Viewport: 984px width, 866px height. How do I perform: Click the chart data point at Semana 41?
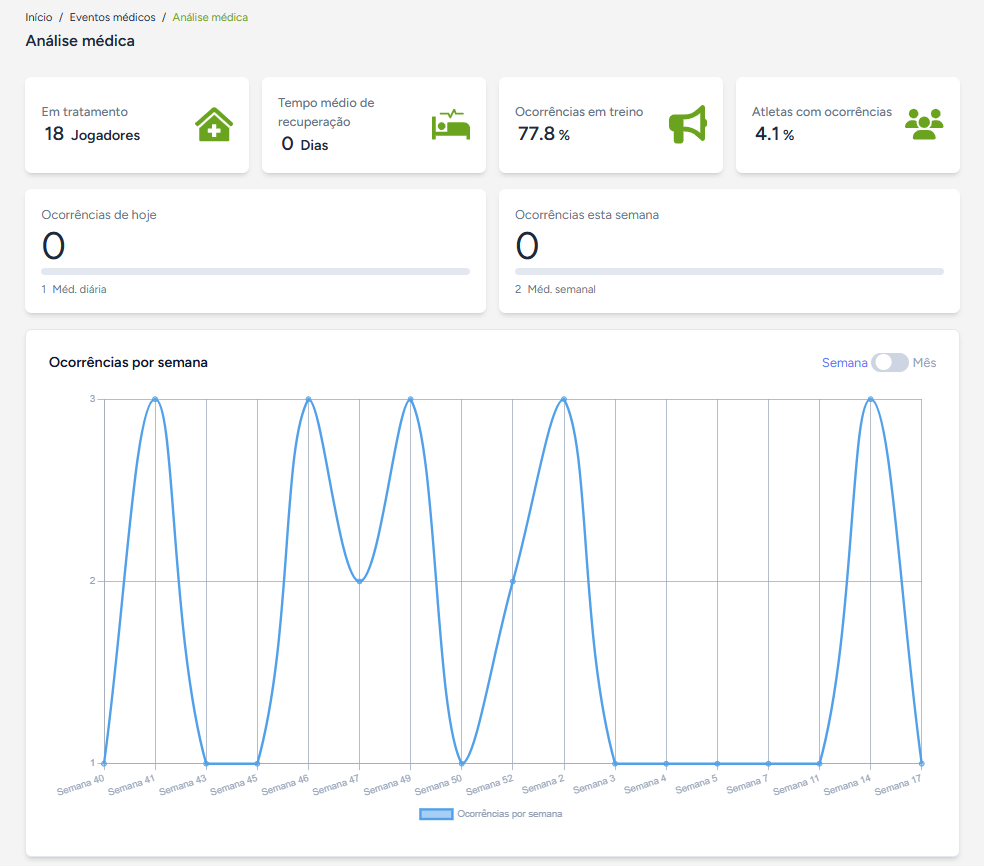coord(155,399)
